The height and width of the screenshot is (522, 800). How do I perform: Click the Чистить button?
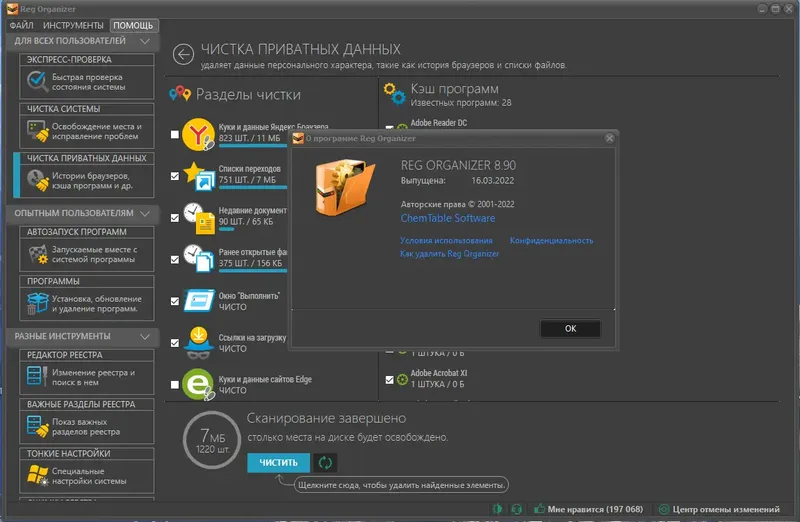279,463
